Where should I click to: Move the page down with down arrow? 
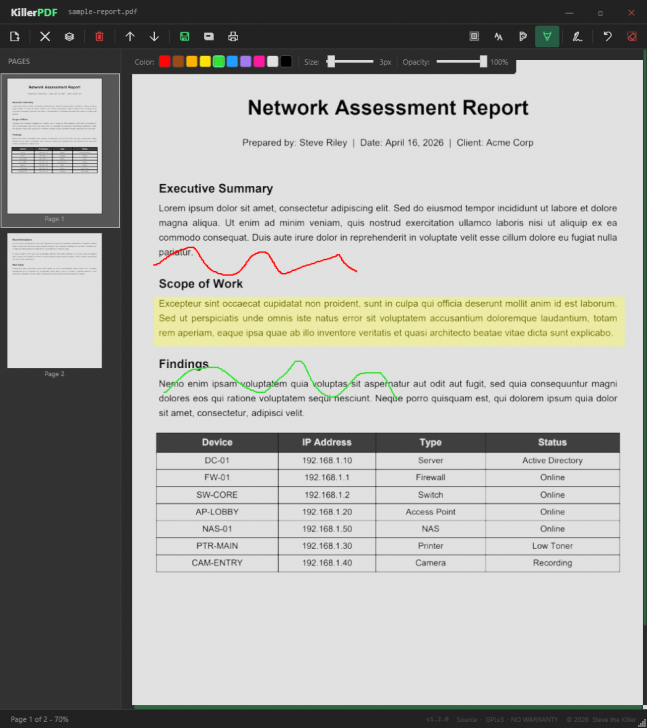pos(154,37)
